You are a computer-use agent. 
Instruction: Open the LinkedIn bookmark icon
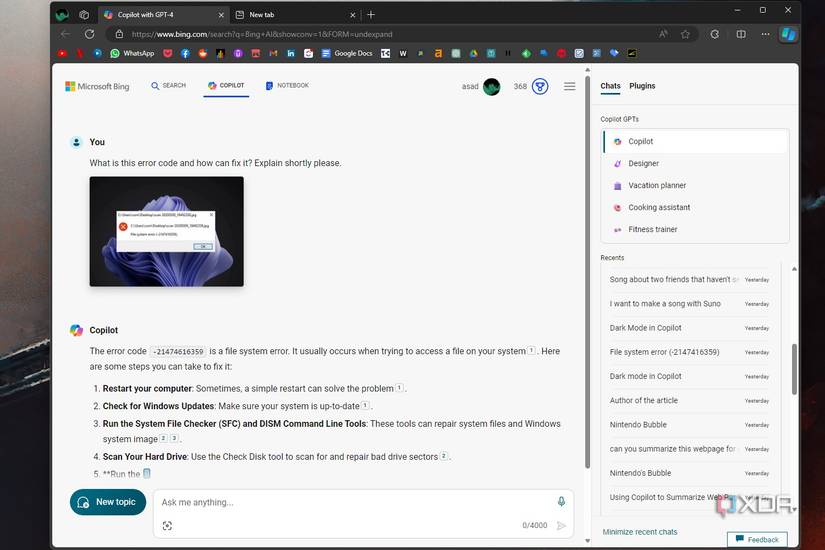[x=291, y=53]
